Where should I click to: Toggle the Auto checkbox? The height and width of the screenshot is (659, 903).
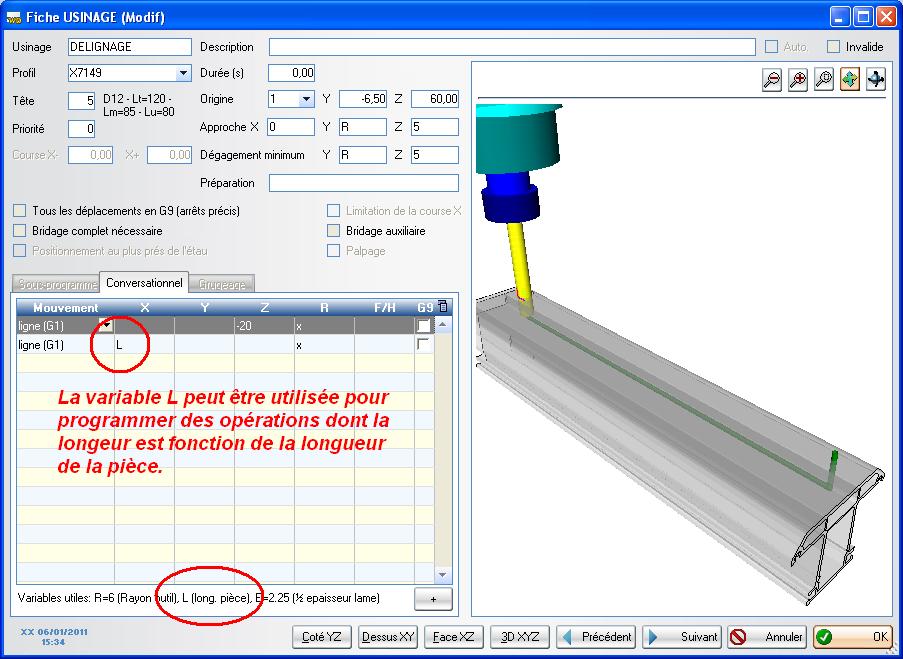771,47
